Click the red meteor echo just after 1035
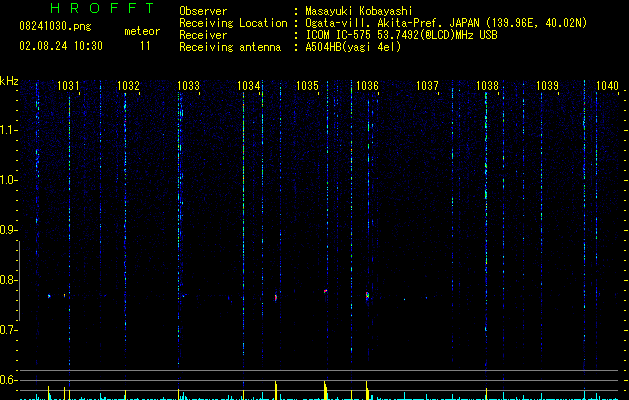The image size is (629, 400). tap(326, 291)
